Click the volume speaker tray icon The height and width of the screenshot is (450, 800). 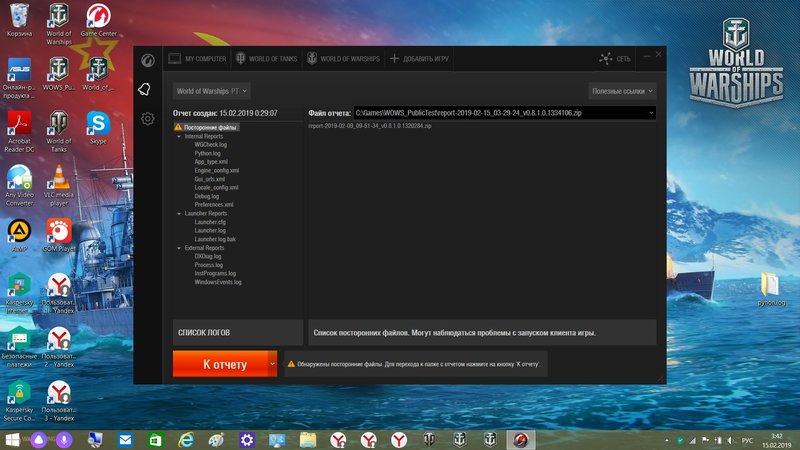click(x=731, y=440)
